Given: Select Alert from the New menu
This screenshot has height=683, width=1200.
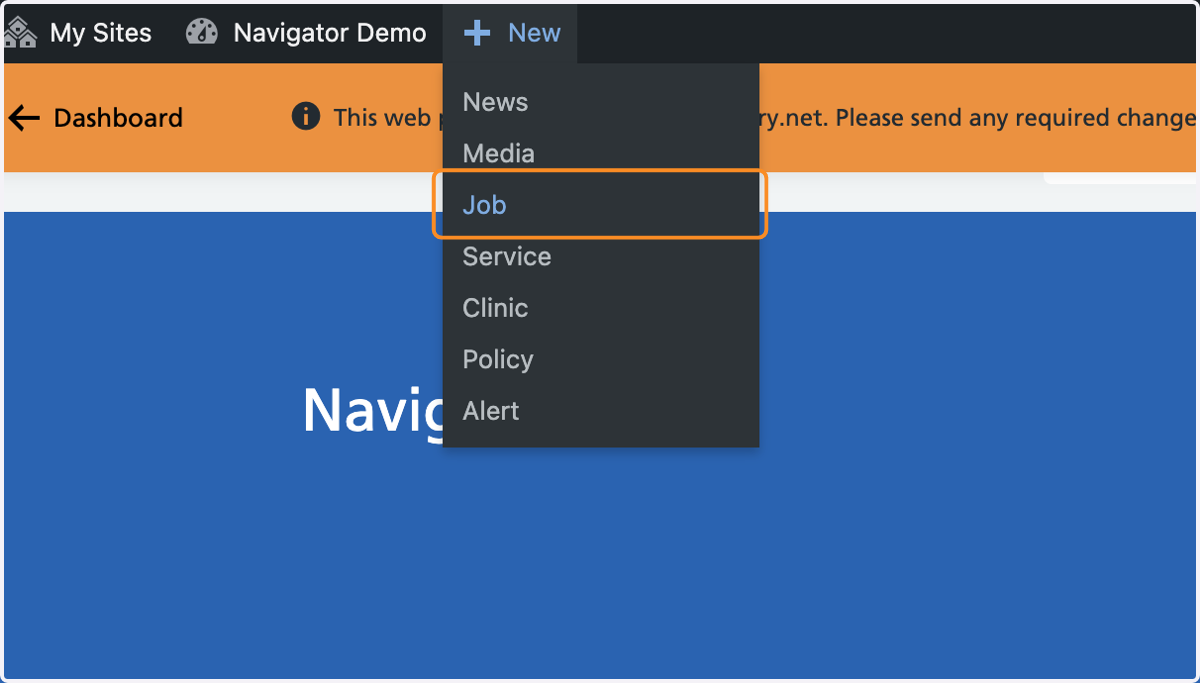Looking at the screenshot, I should [601, 411].
